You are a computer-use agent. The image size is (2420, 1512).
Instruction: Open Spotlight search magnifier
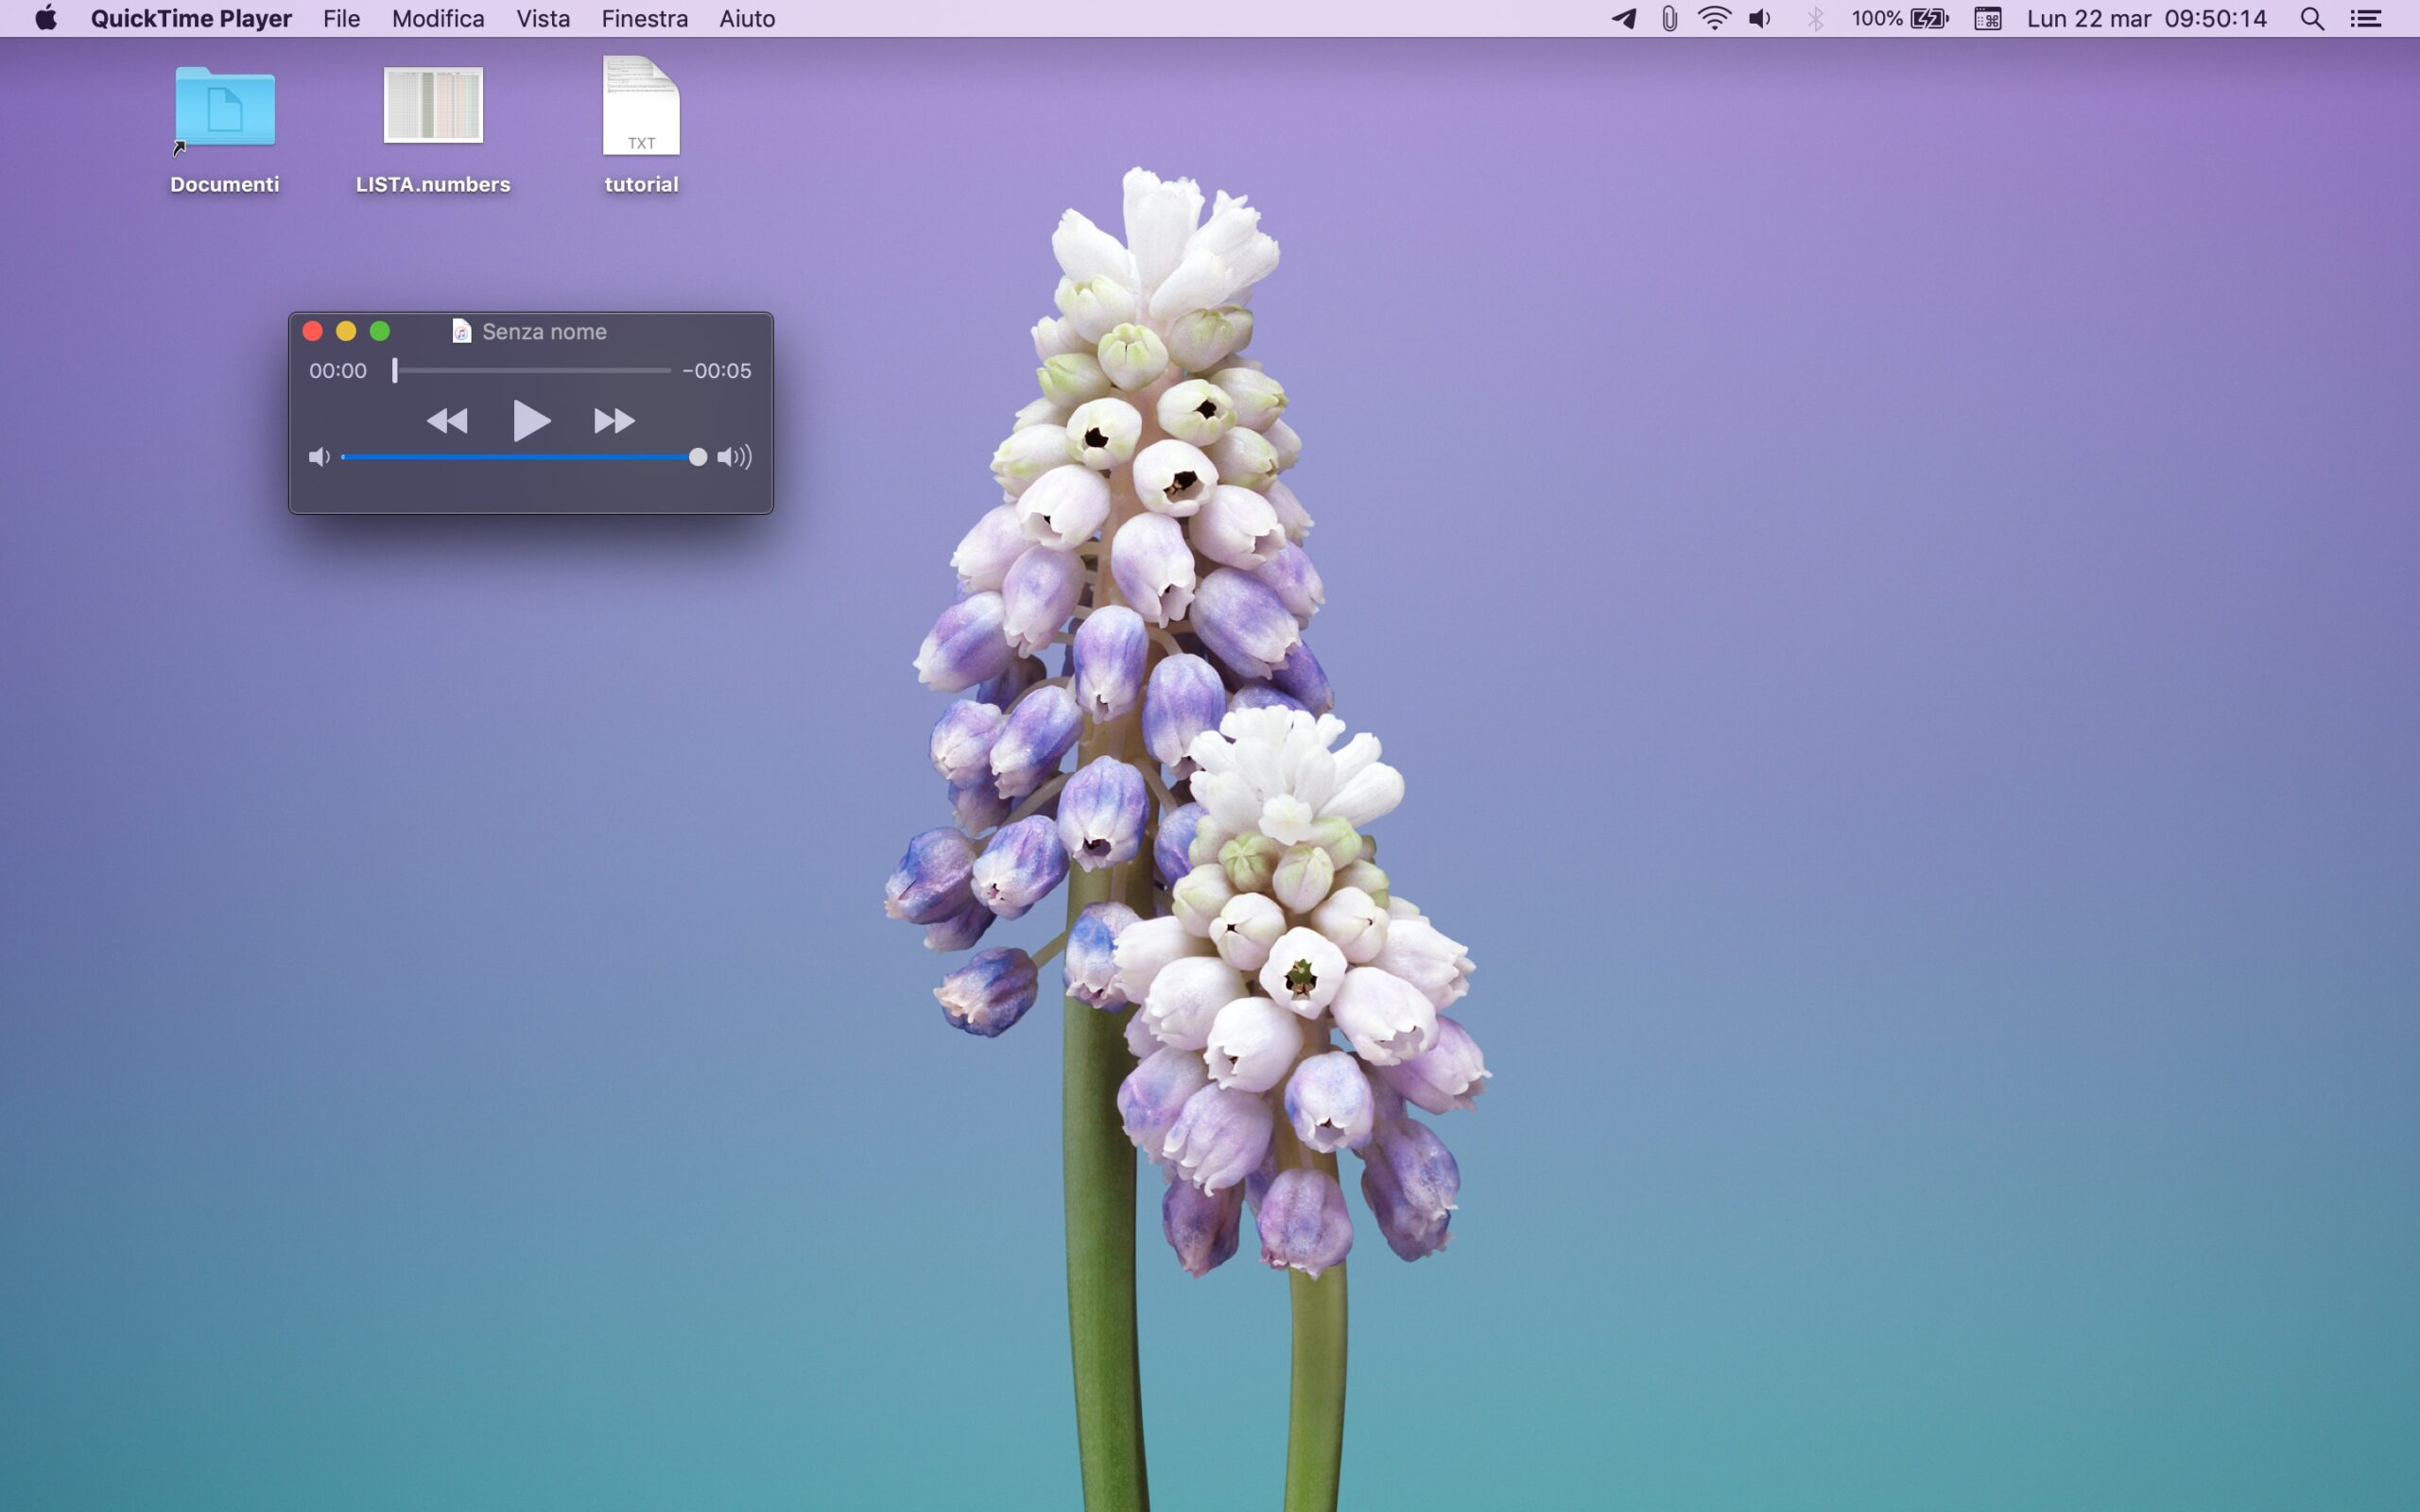click(x=2311, y=18)
